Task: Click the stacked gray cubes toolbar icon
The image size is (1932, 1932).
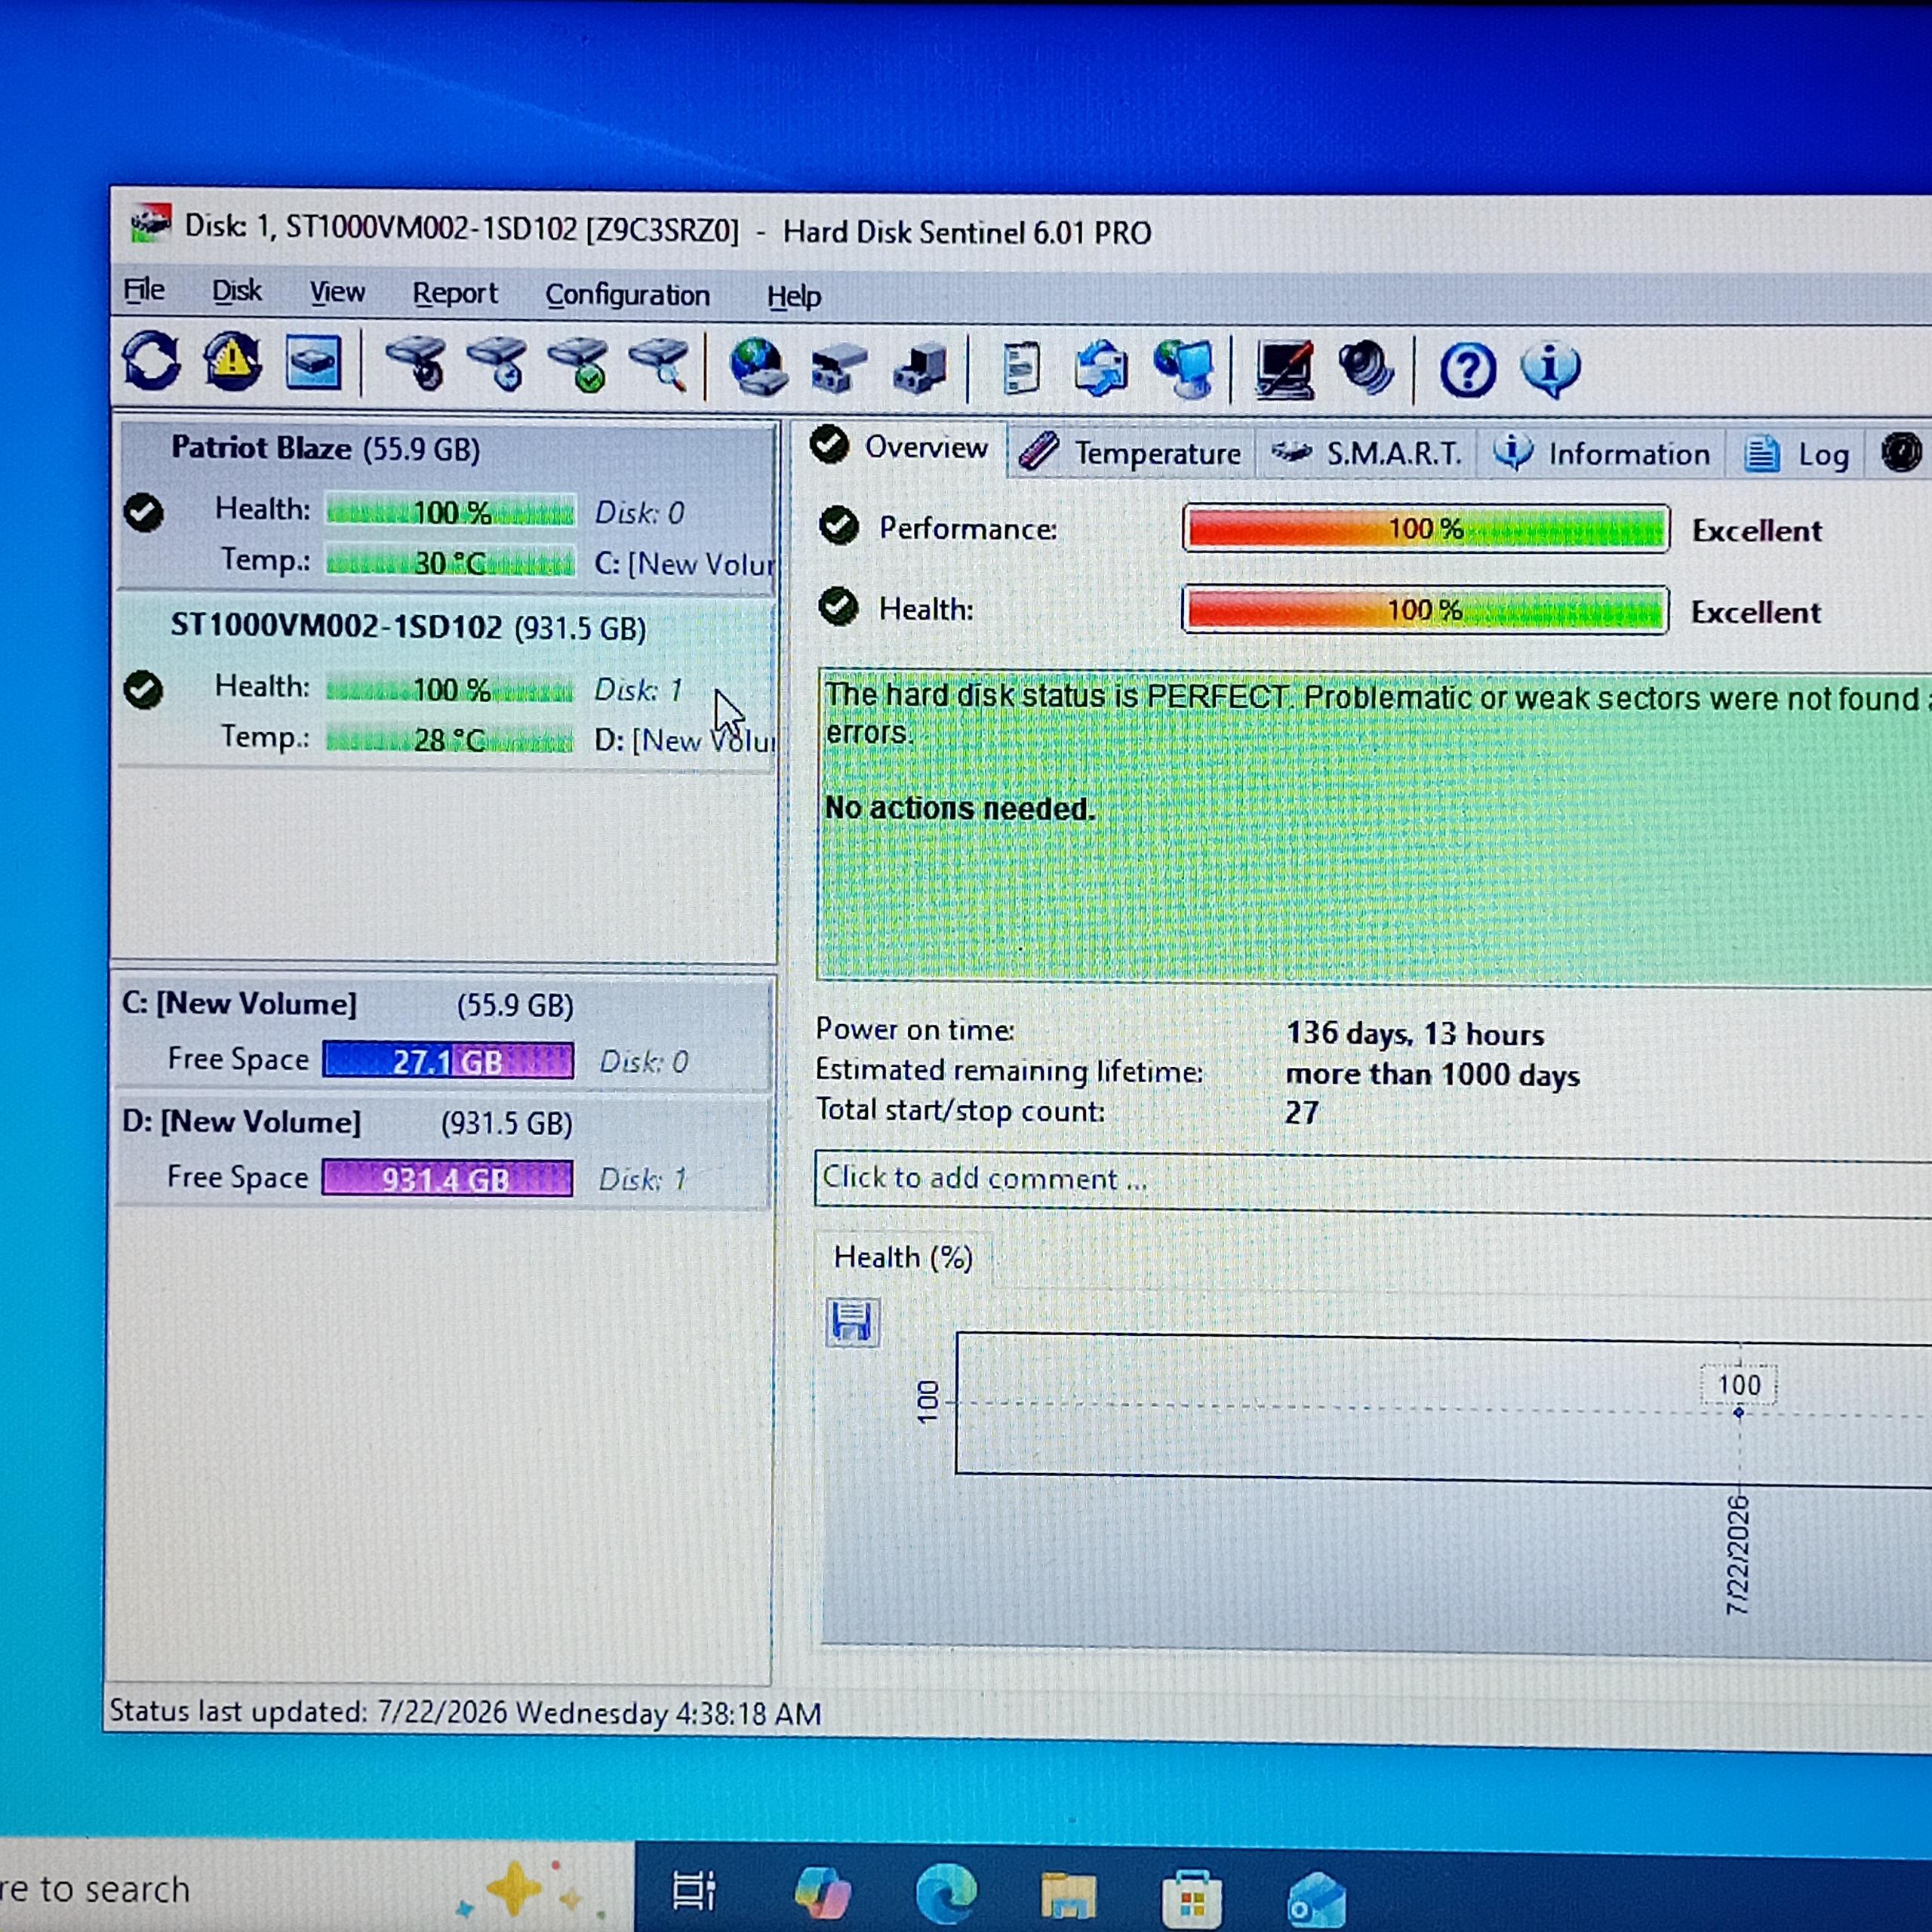Action: point(919,368)
